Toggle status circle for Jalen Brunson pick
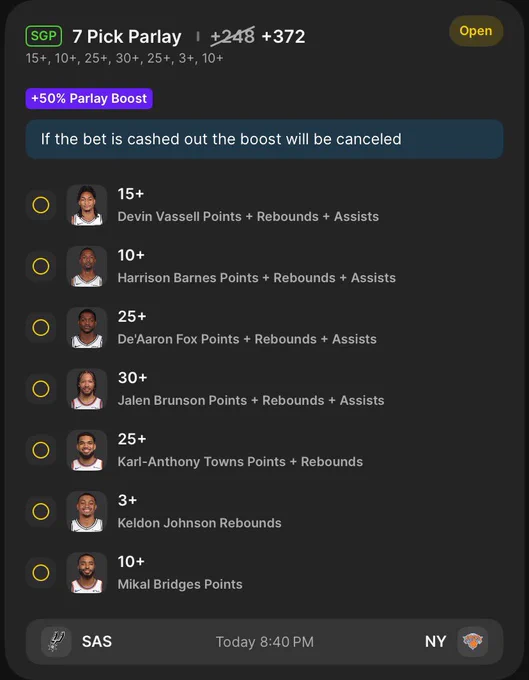This screenshot has width=529, height=680. [41, 389]
